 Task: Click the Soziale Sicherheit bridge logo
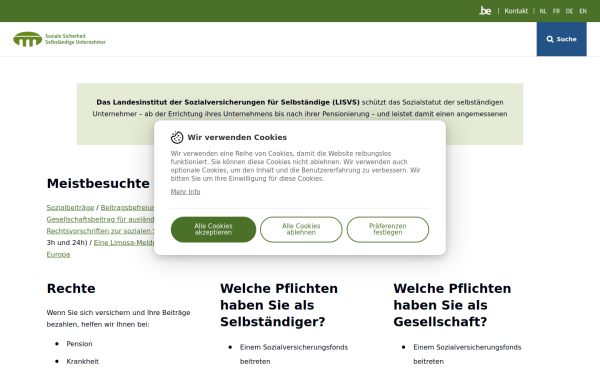59,39
